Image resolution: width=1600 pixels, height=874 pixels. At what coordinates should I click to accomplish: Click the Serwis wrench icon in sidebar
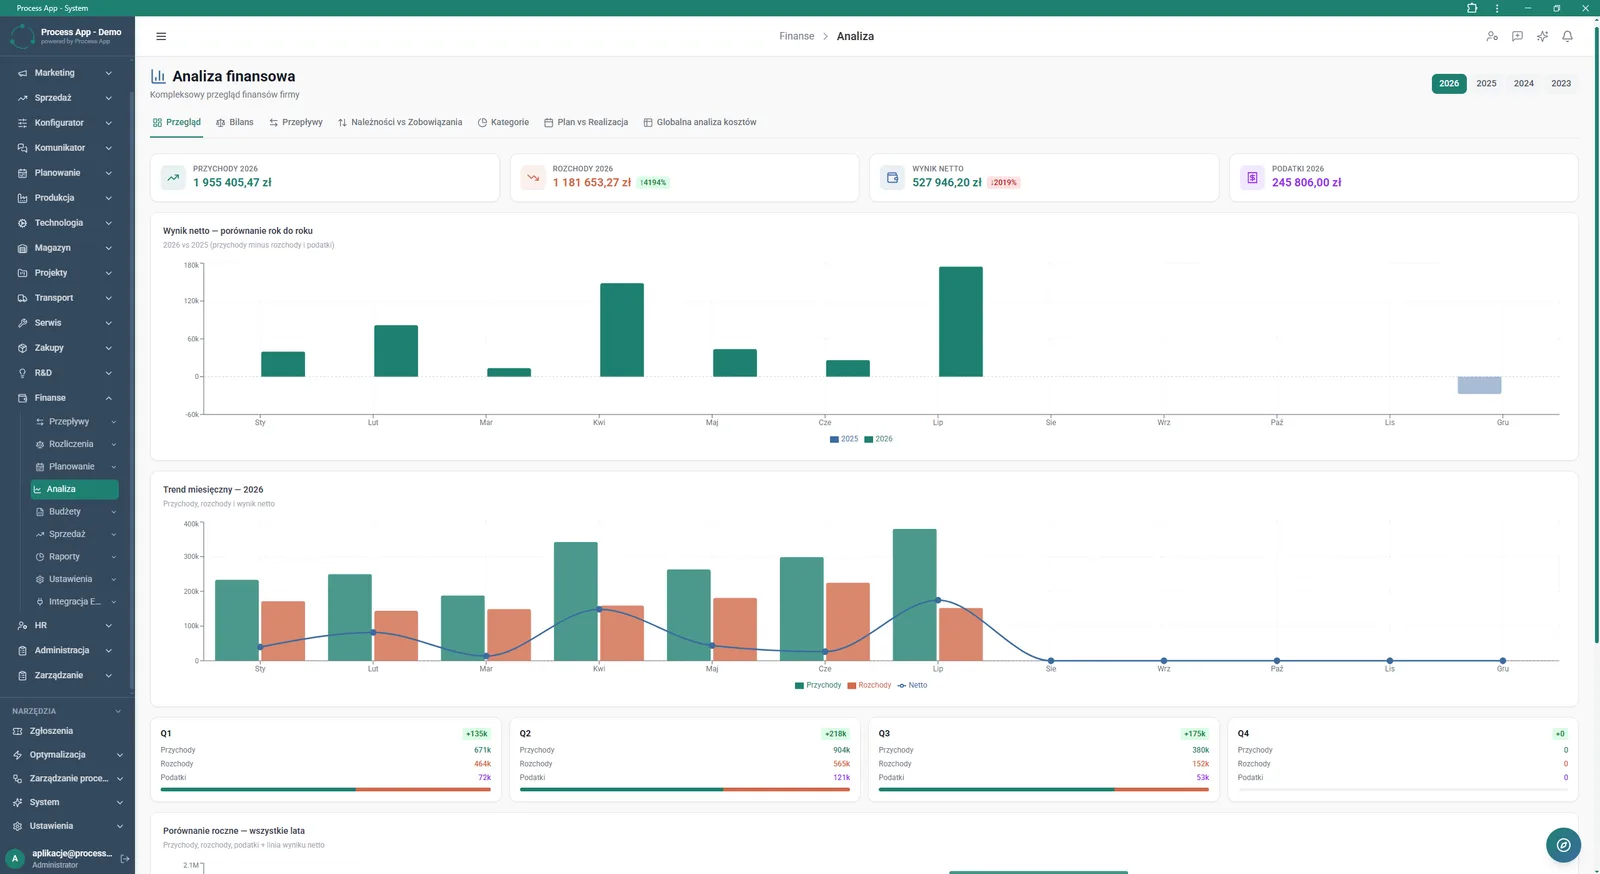[22, 323]
